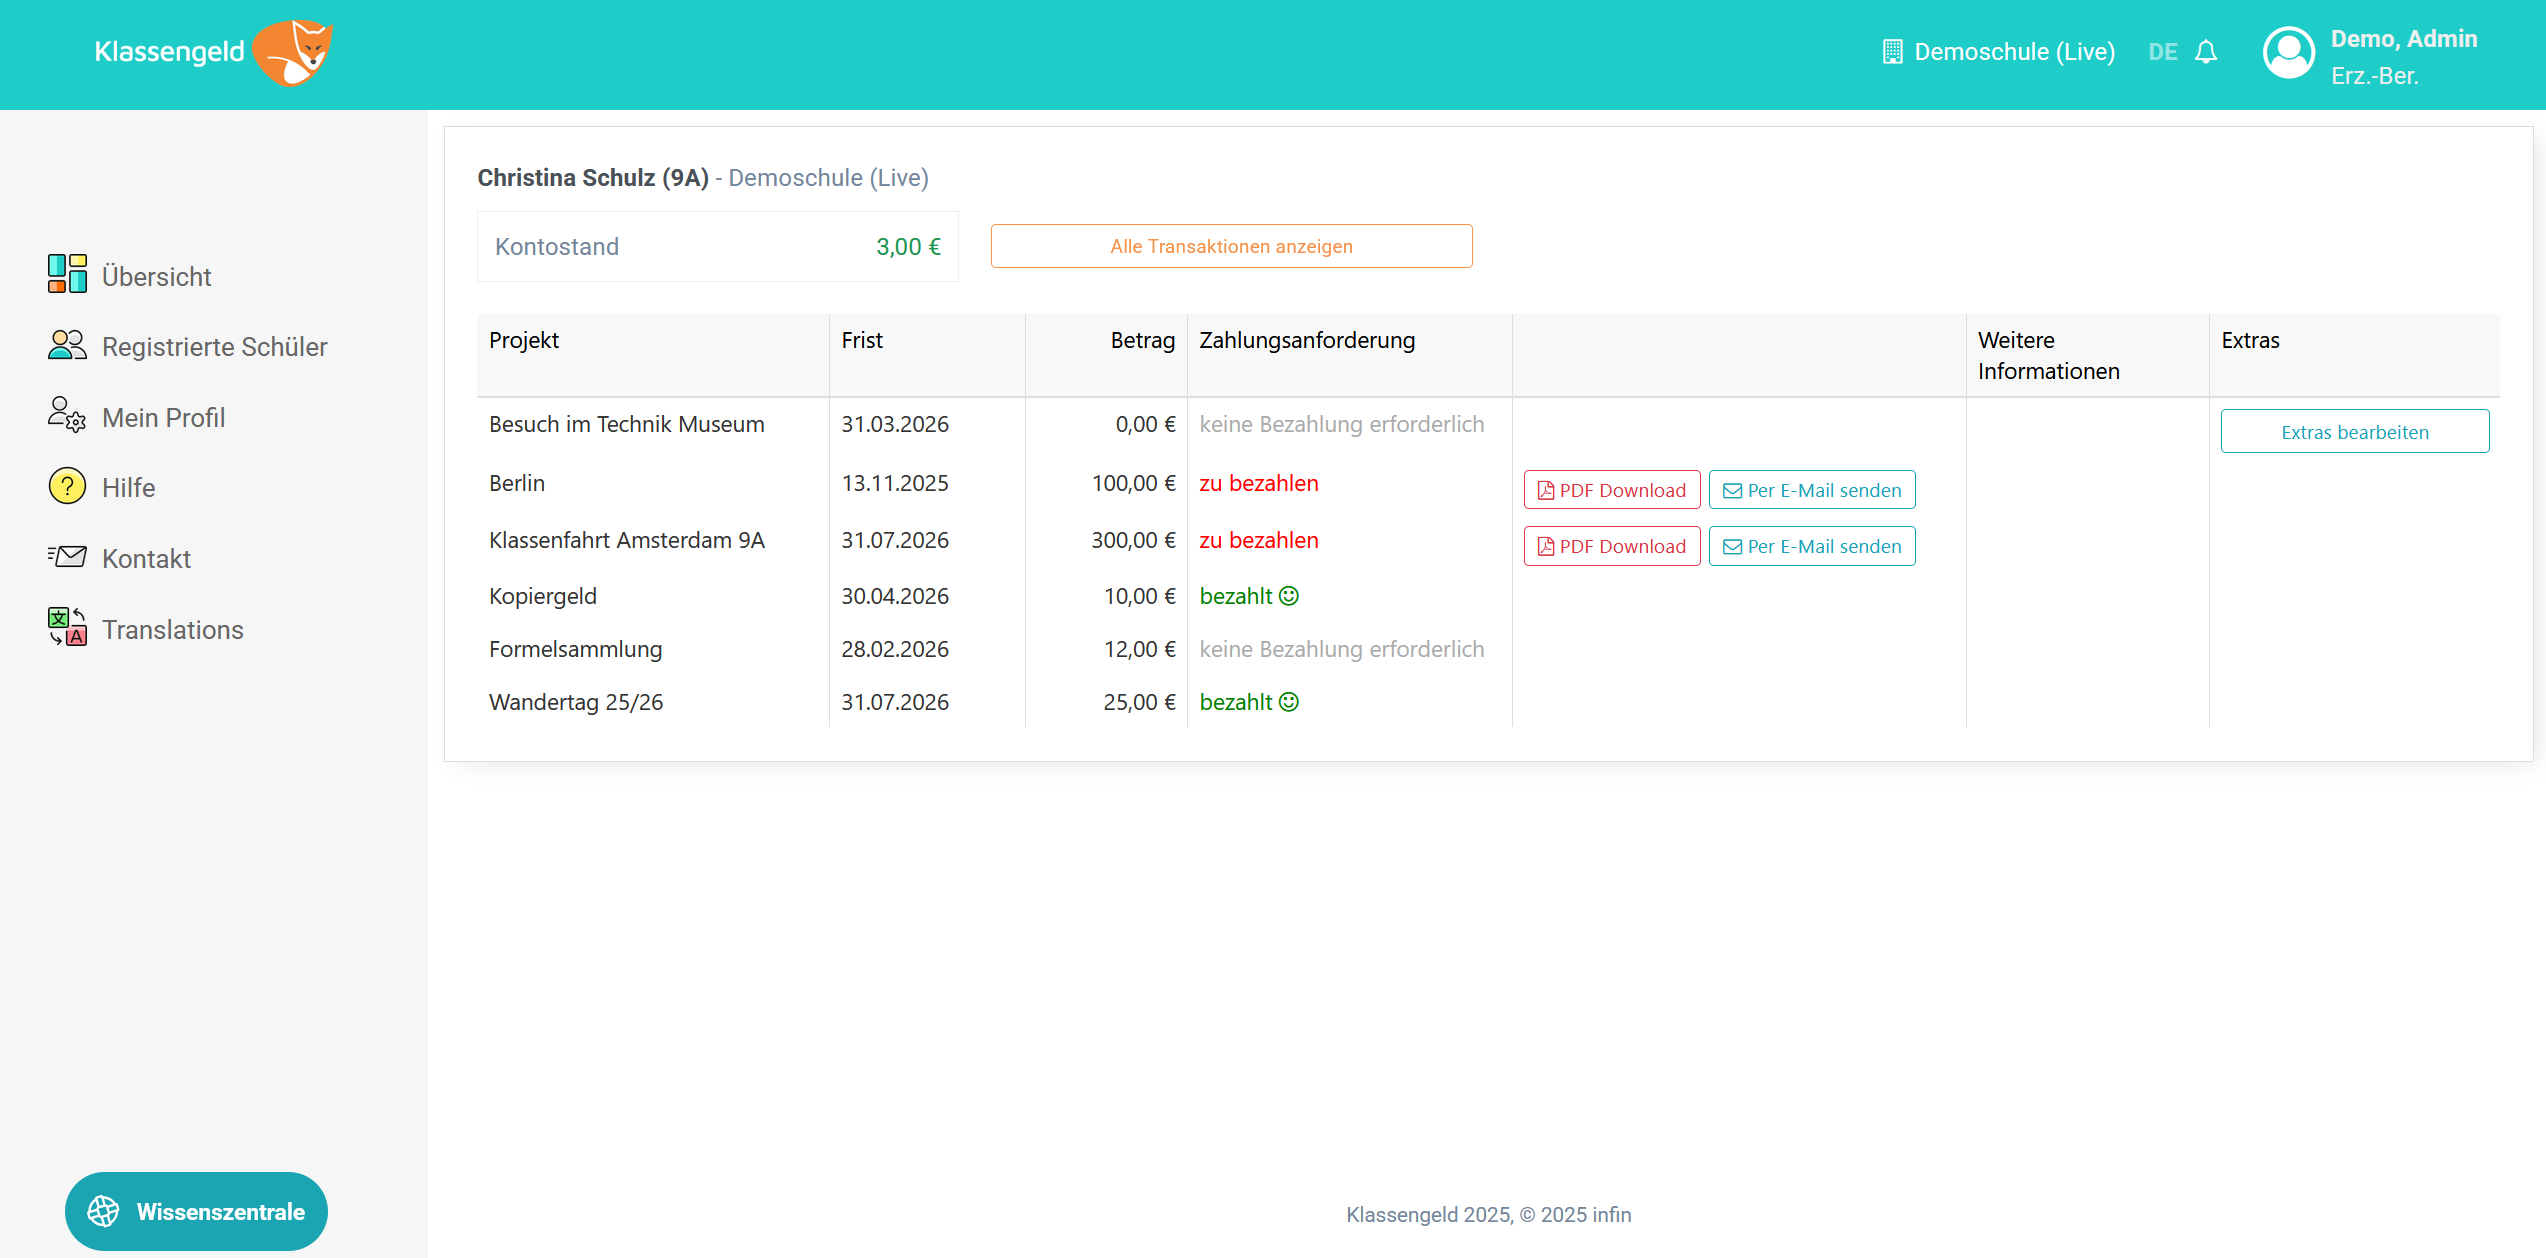Send Klassenfahrt Amsterdam 9A request per E-Mail
This screenshot has width=2546, height=1258.
(1811, 546)
